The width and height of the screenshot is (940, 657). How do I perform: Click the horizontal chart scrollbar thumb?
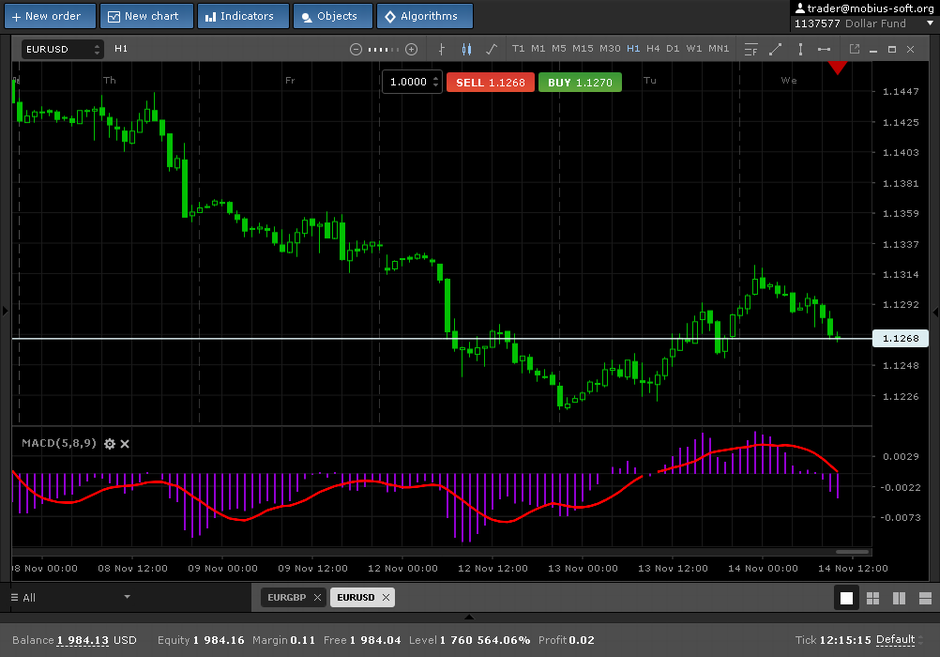(852, 551)
